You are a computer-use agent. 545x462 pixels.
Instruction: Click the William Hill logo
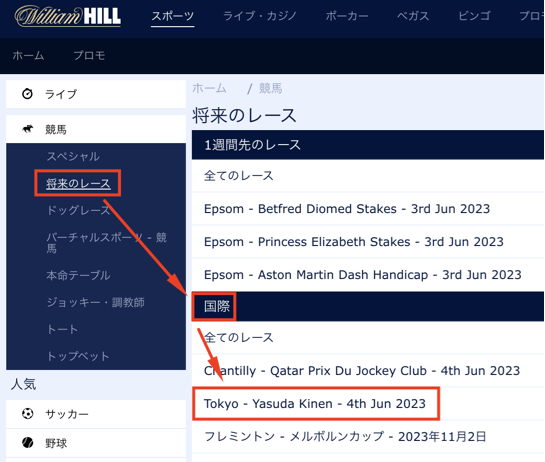(x=68, y=16)
